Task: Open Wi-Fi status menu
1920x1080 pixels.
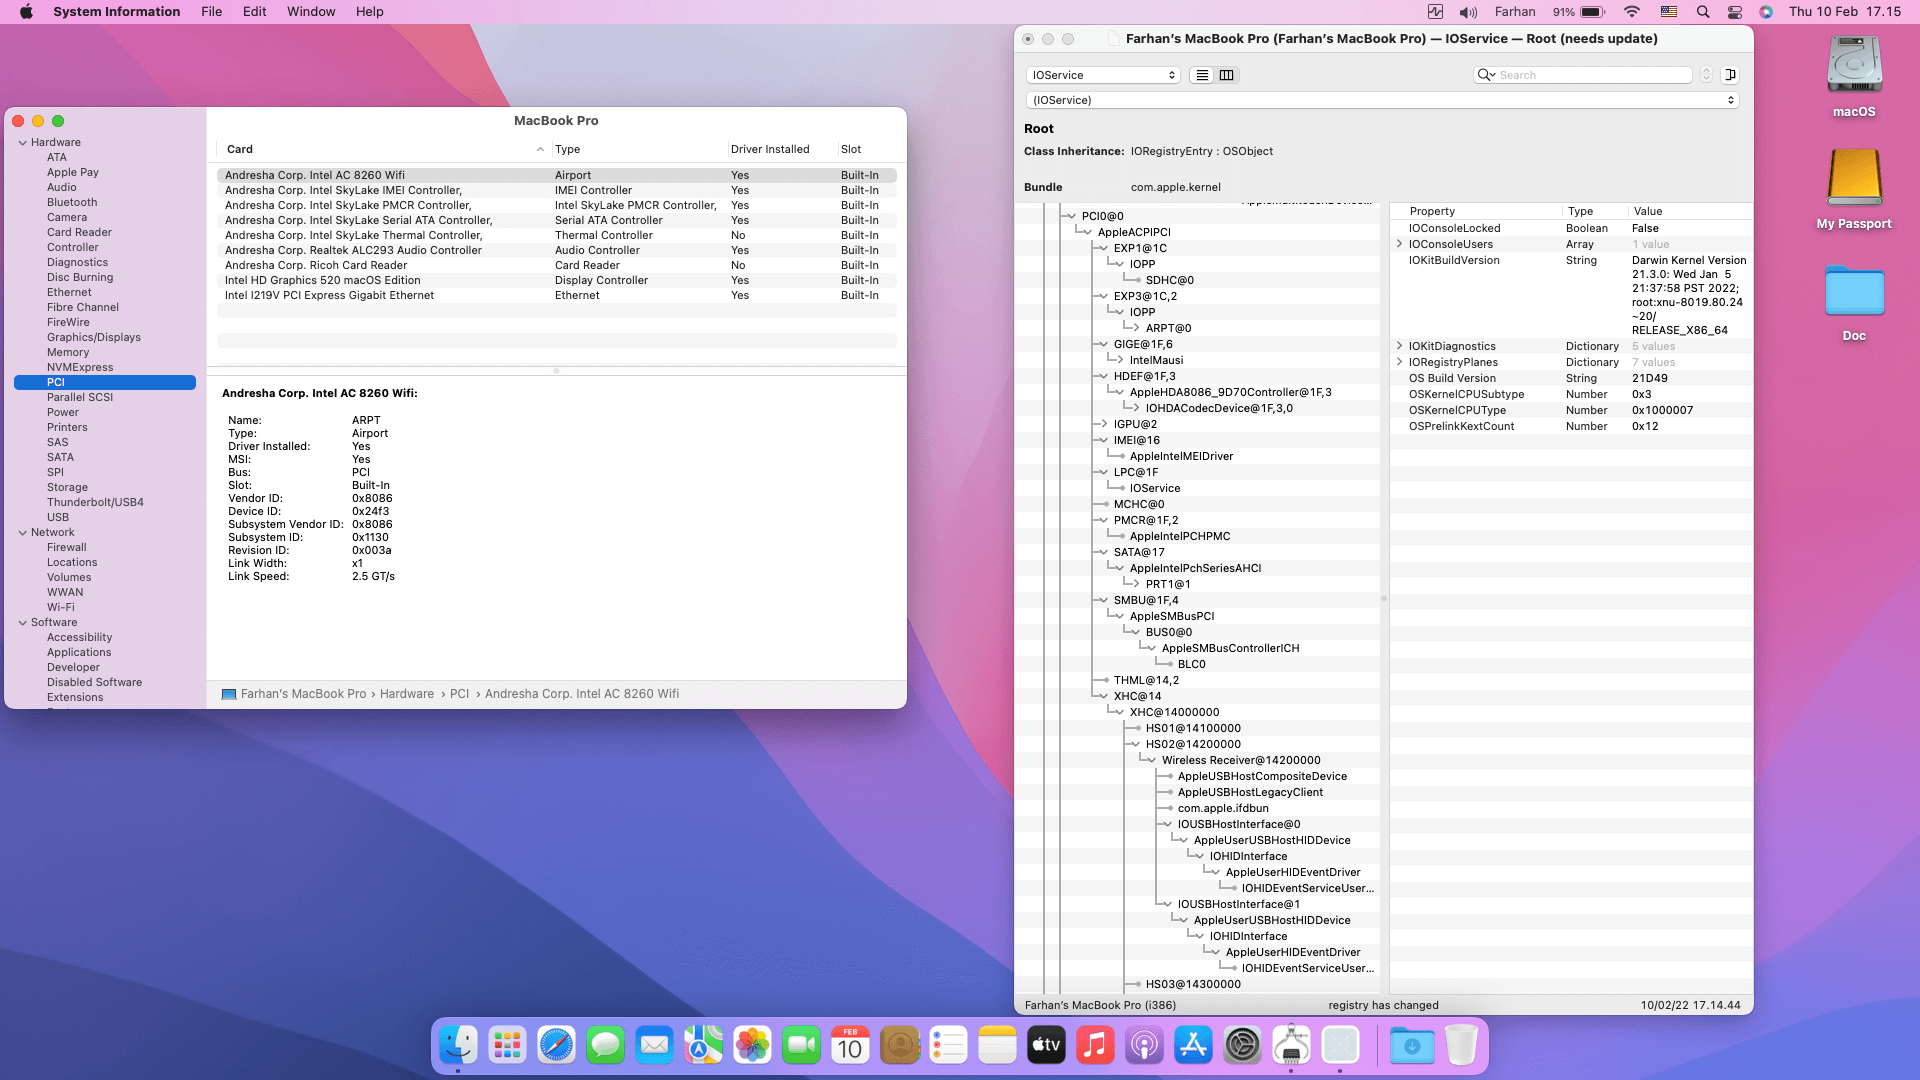Action: 1631,12
